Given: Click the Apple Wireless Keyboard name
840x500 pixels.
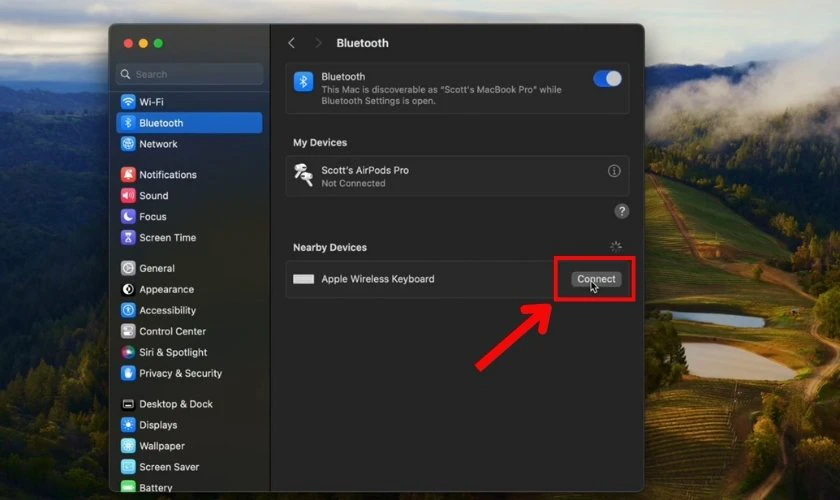Looking at the screenshot, I should [378, 279].
